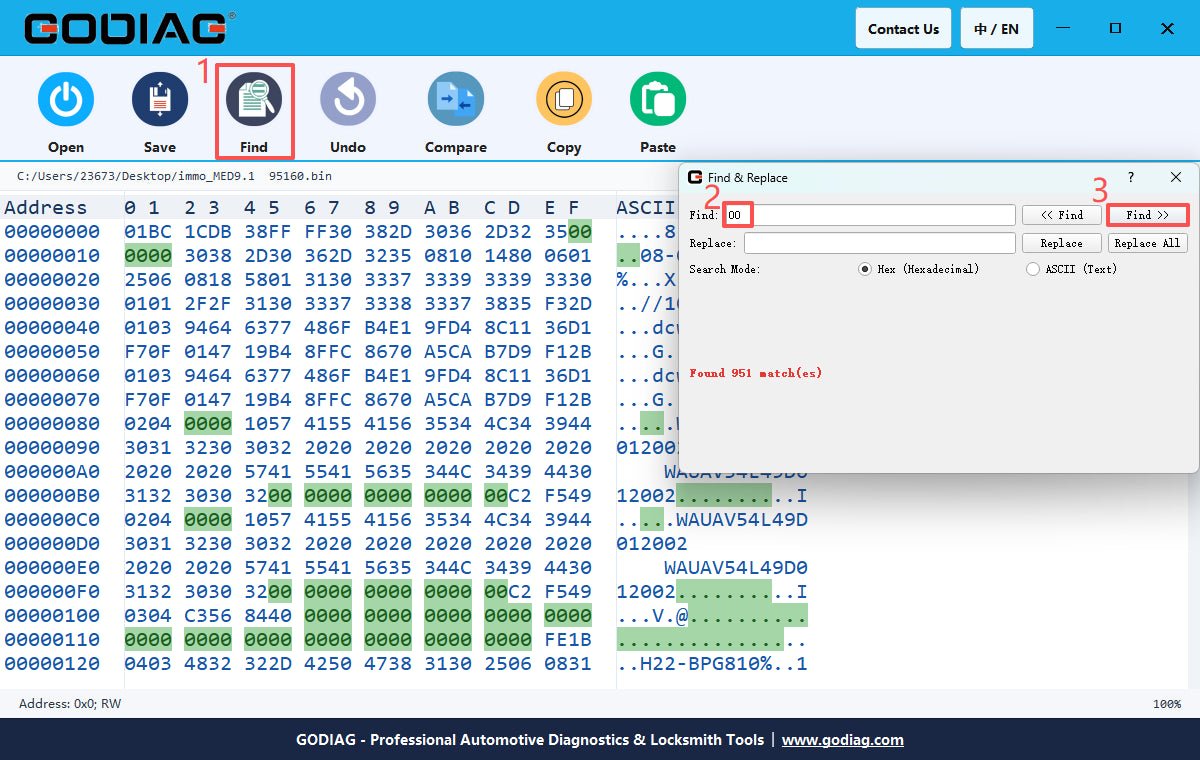Screen dimensions: 1200x760
Task: Open the Find tool
Action: click(254, 100)
